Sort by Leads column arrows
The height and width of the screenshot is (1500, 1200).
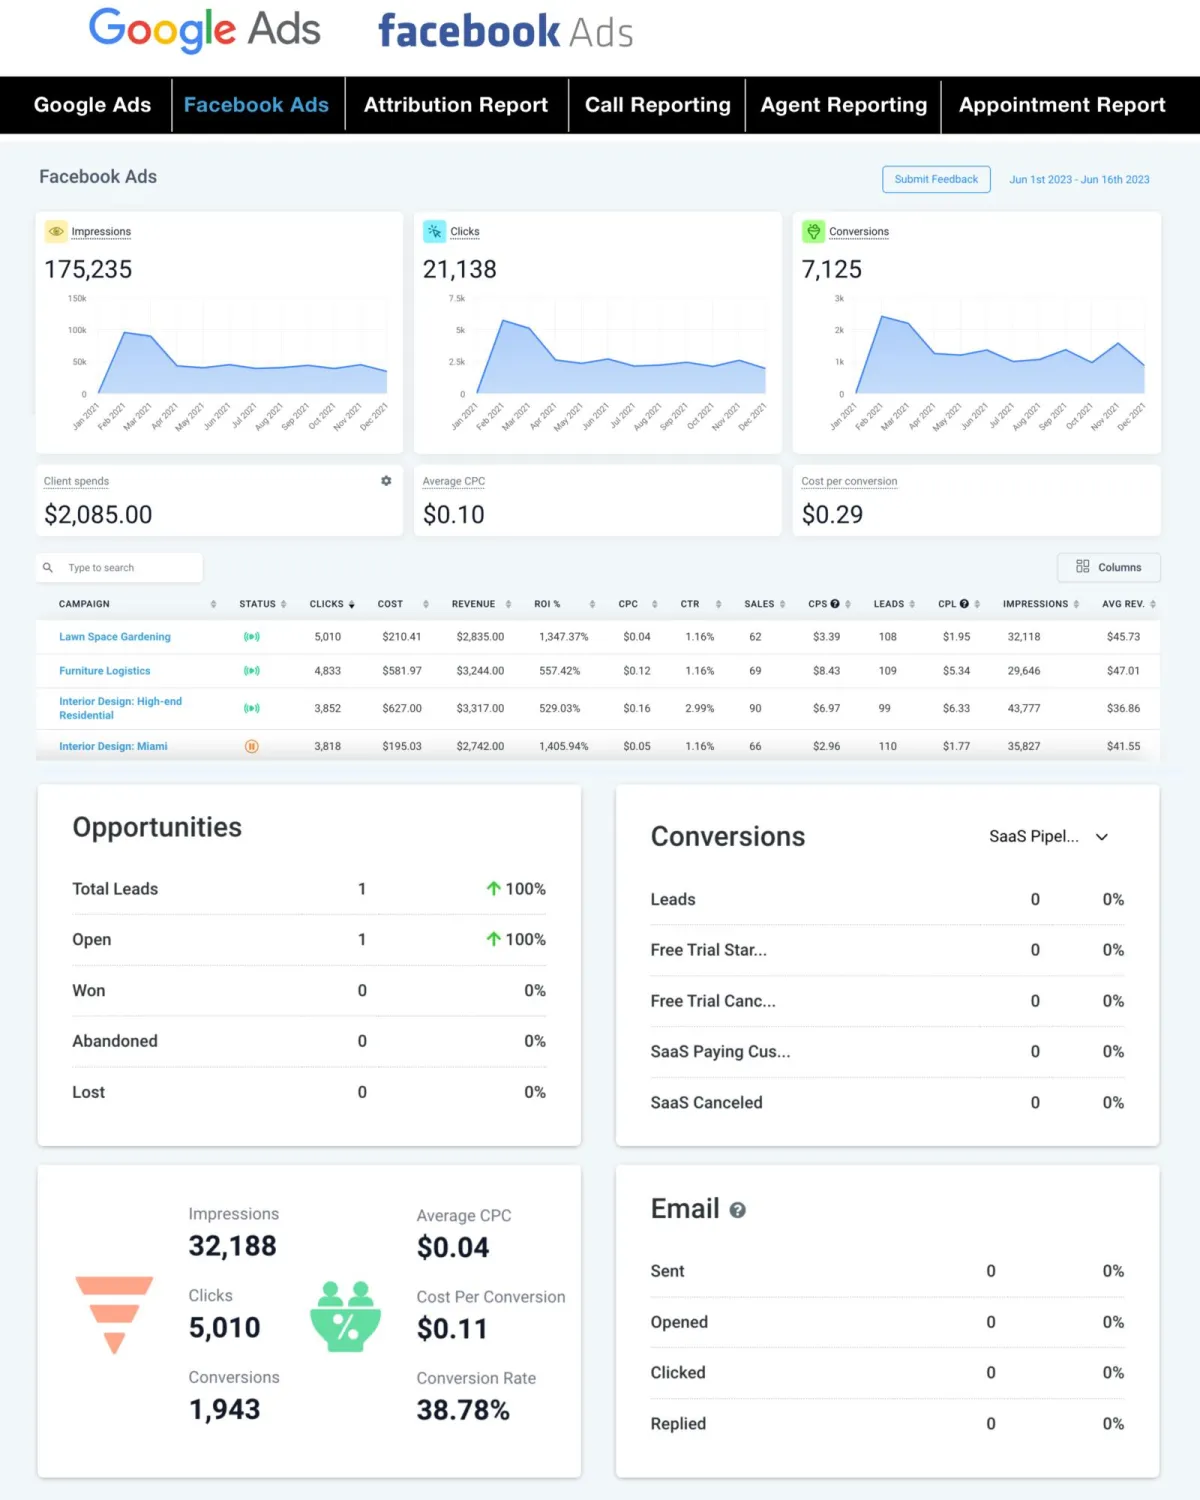pos(912,604)
